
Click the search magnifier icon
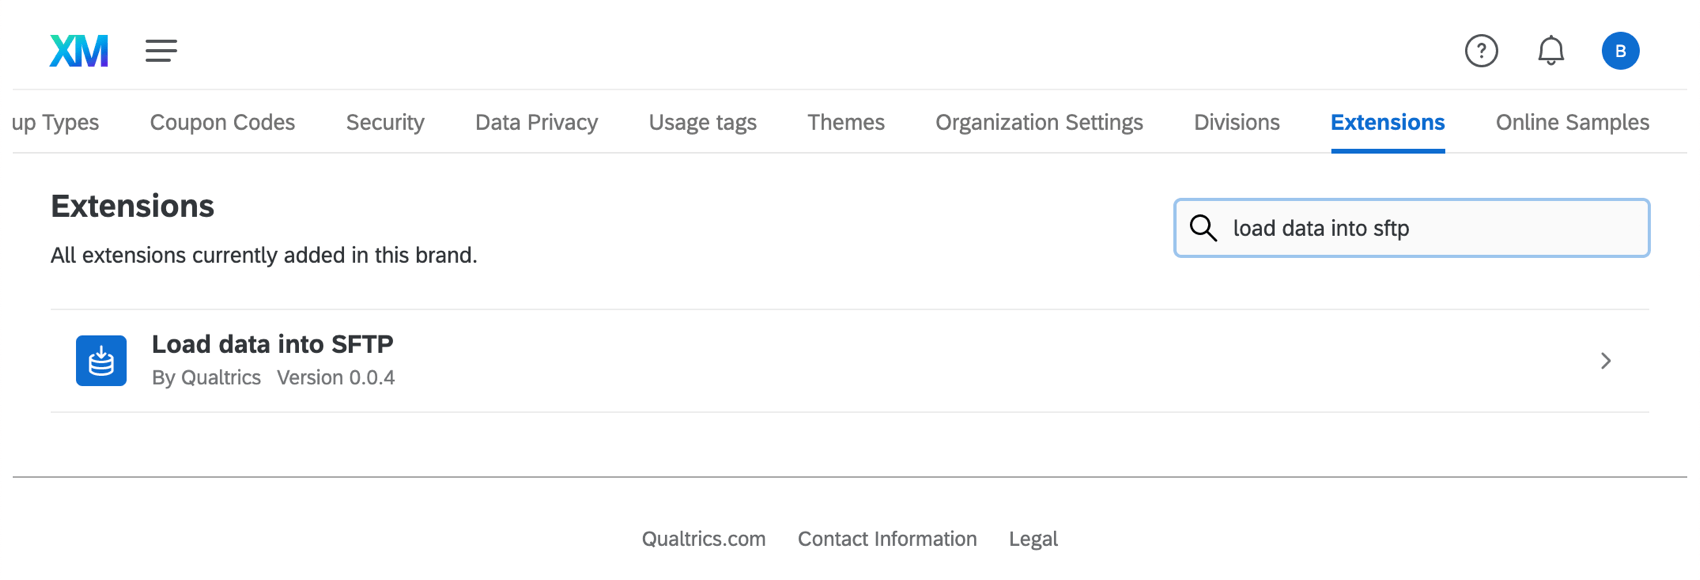[x=1203, y=228]
